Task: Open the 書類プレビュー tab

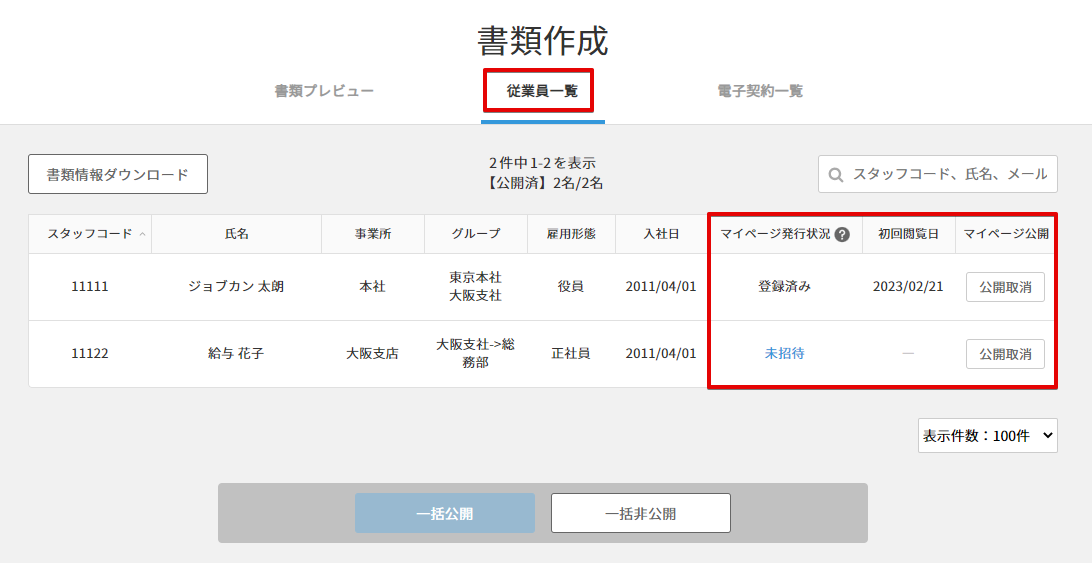Action: tap(324, 91)
